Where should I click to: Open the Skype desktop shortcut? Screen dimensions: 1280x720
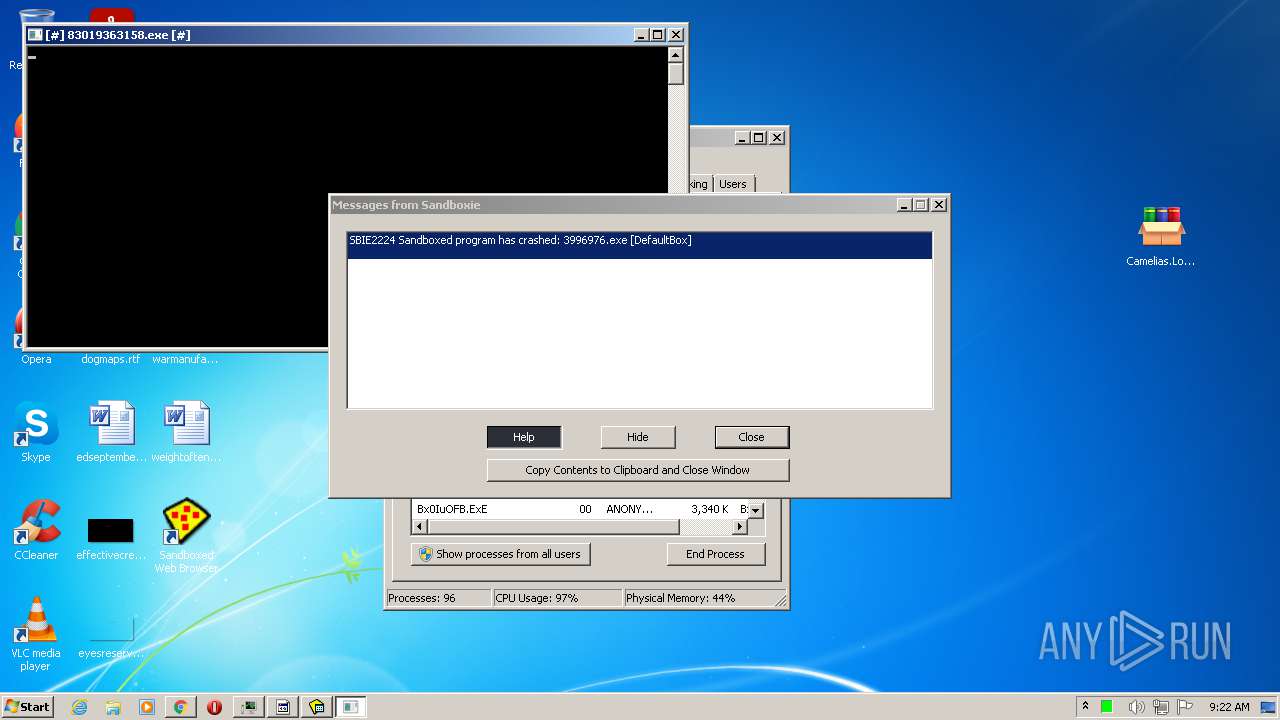coord(36,432)
